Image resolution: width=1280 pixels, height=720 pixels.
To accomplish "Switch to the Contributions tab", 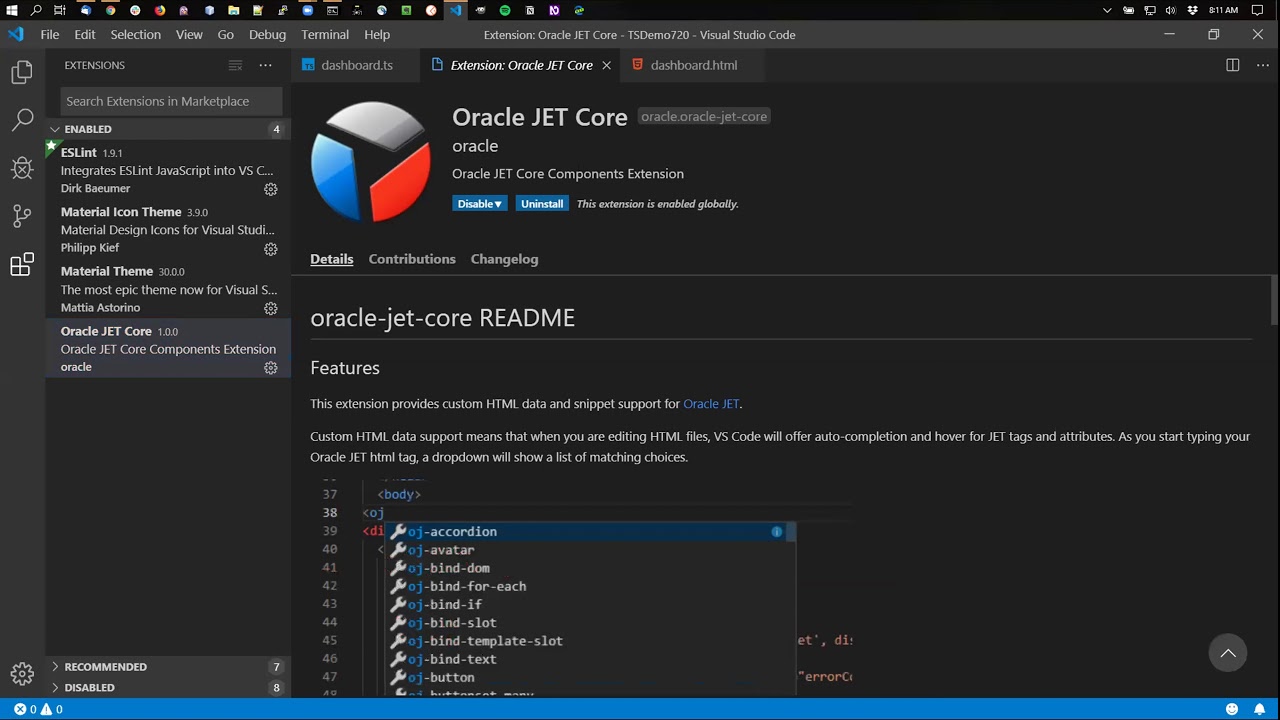I will coord(412,259).
